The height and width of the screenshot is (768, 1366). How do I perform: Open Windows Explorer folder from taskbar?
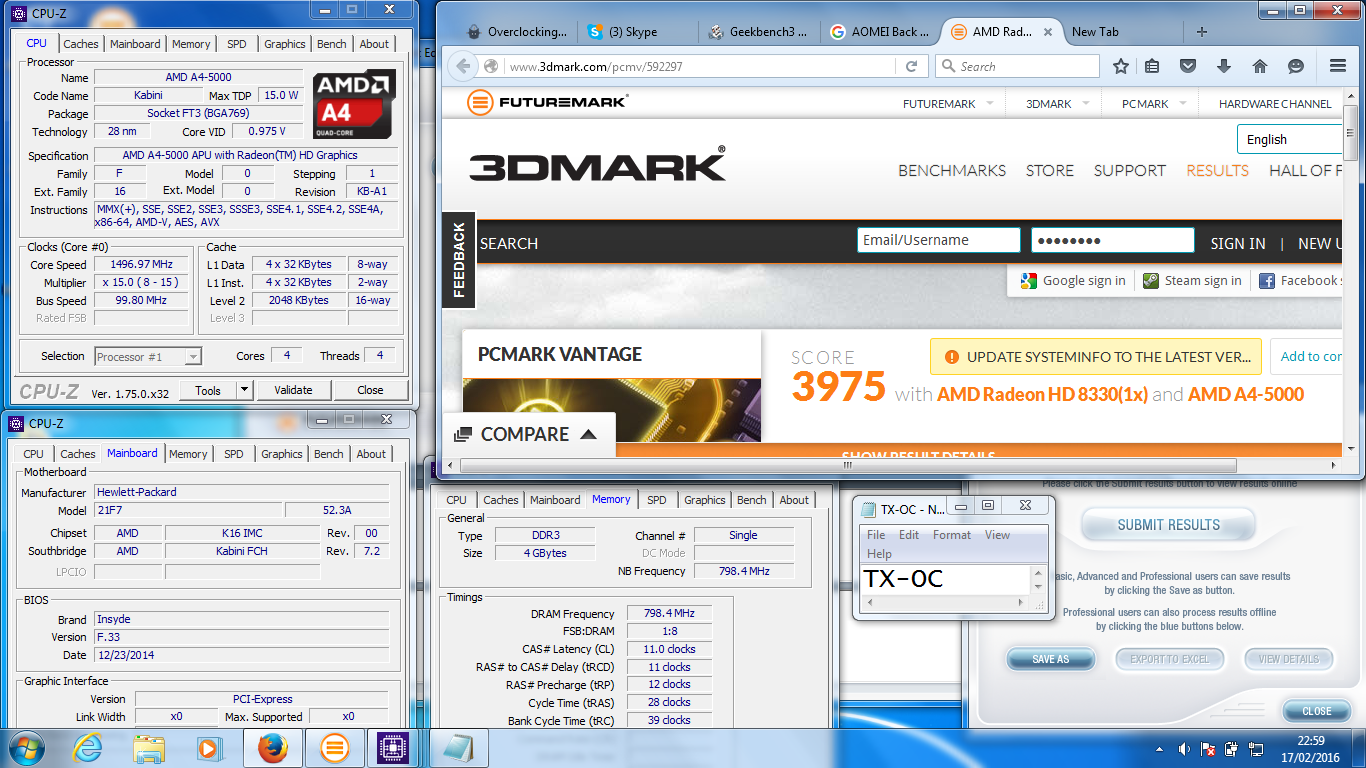[x=149, y=748]
